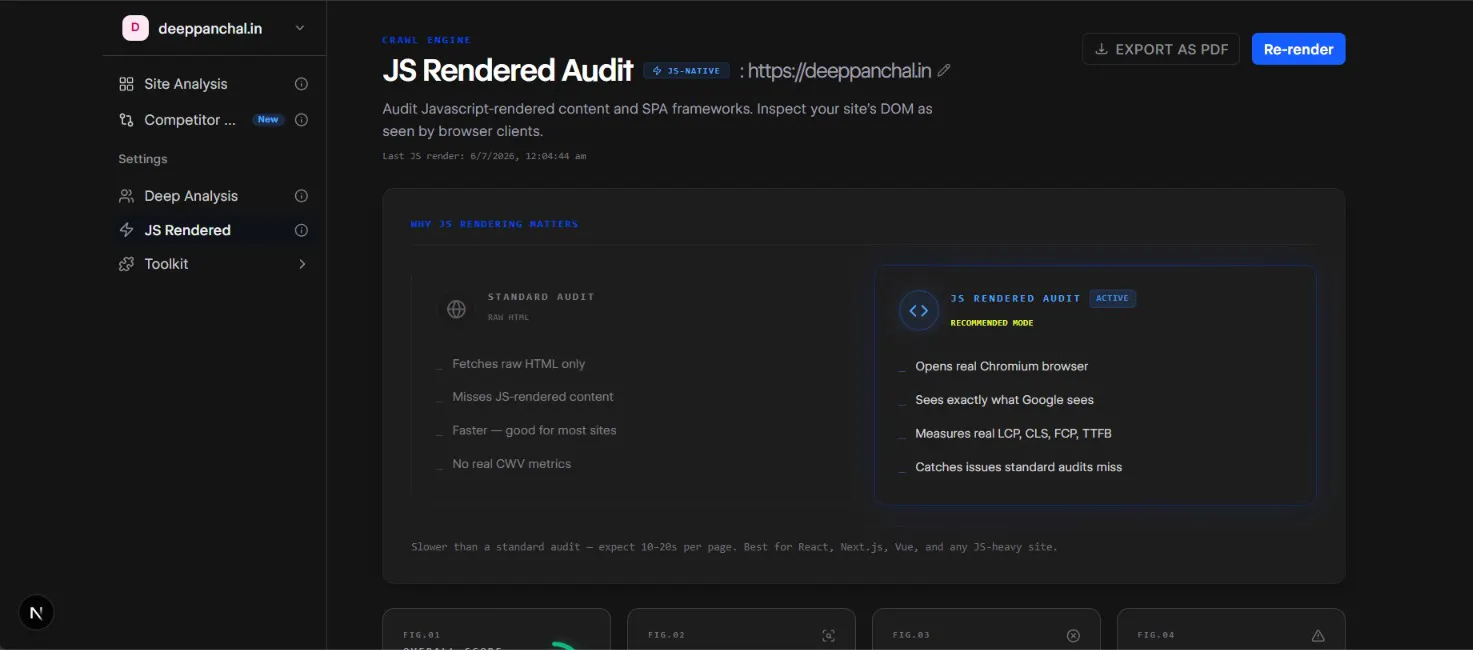Viewport: 1473px width, 650px height.
Task: Click the Deep Analysis people icon
Action: coord(126,196)
